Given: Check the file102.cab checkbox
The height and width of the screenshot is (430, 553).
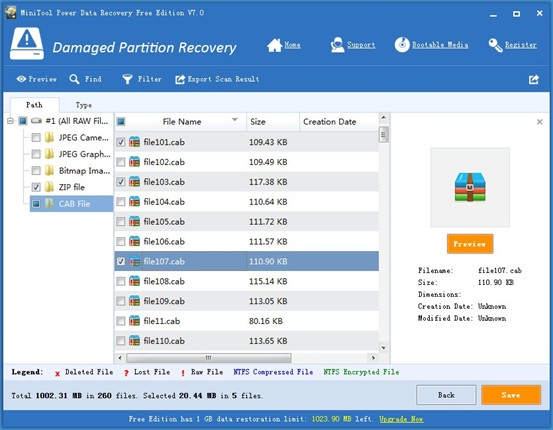Looking at the screenshot, I should pyautogui.click(x=121, y=162).
